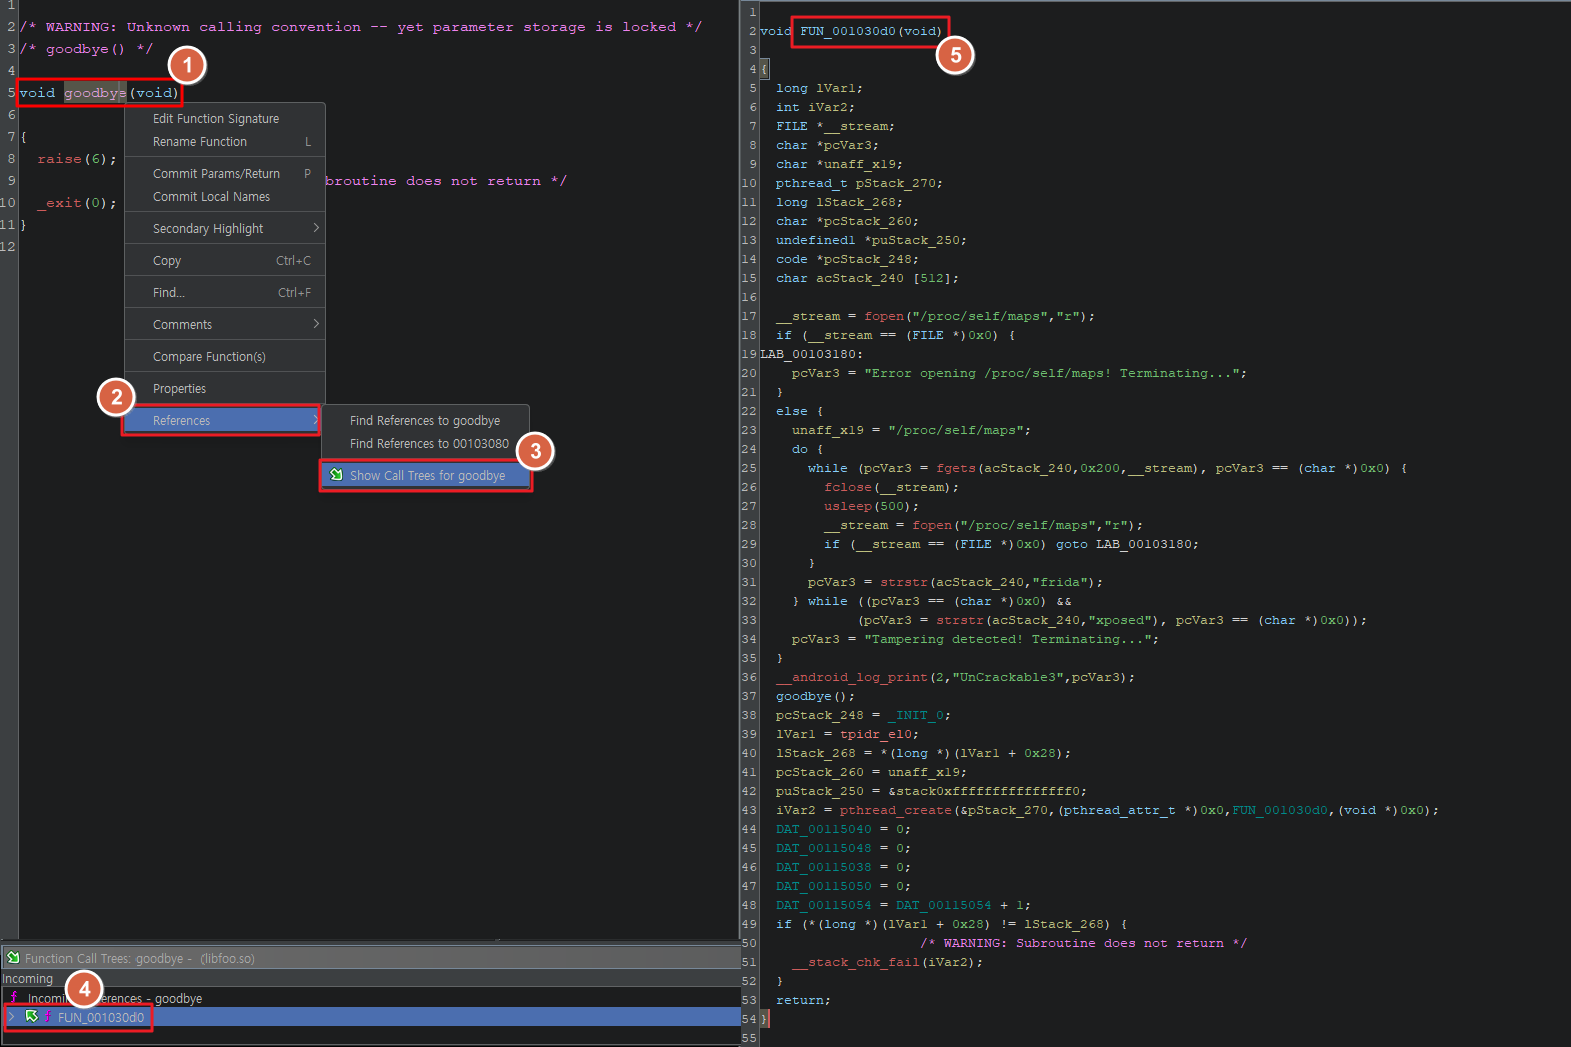Click the Function Call Trees: goodbye title bar
The image size is (1571, 1047).
click(370, 958)
